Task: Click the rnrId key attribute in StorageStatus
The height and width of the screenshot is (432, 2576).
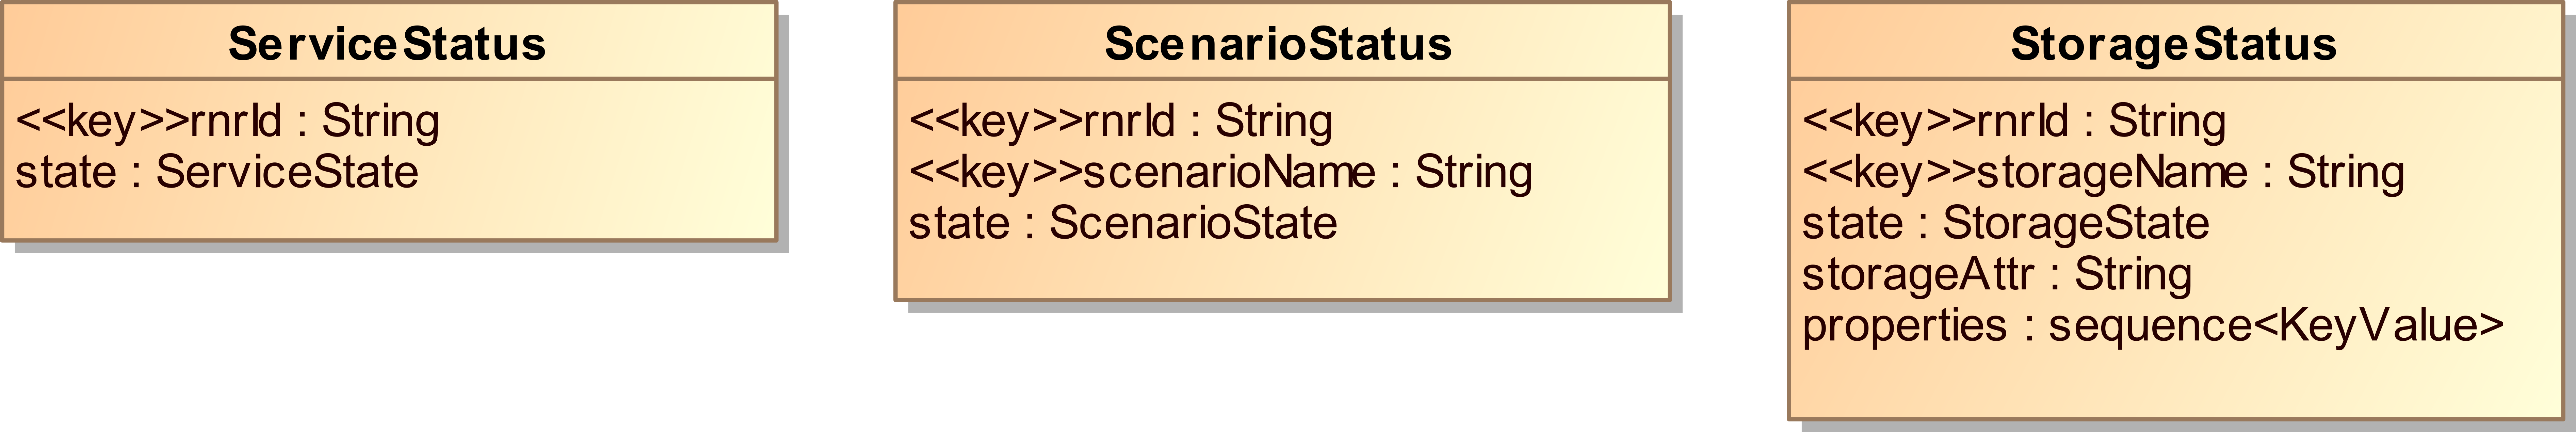Action: coord(2013,121)
